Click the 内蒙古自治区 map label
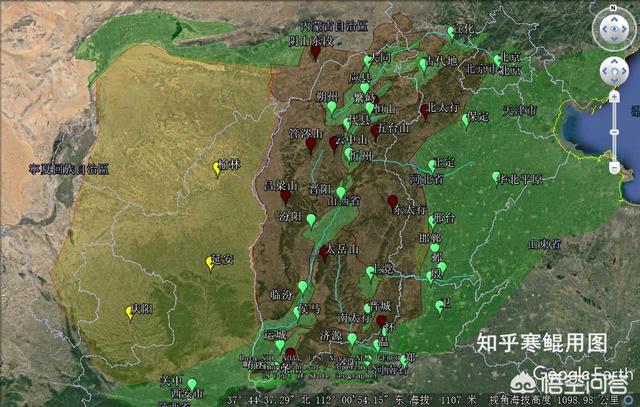Image resolution: width=640 pixels, height=407 pixels. coord(333,27)
